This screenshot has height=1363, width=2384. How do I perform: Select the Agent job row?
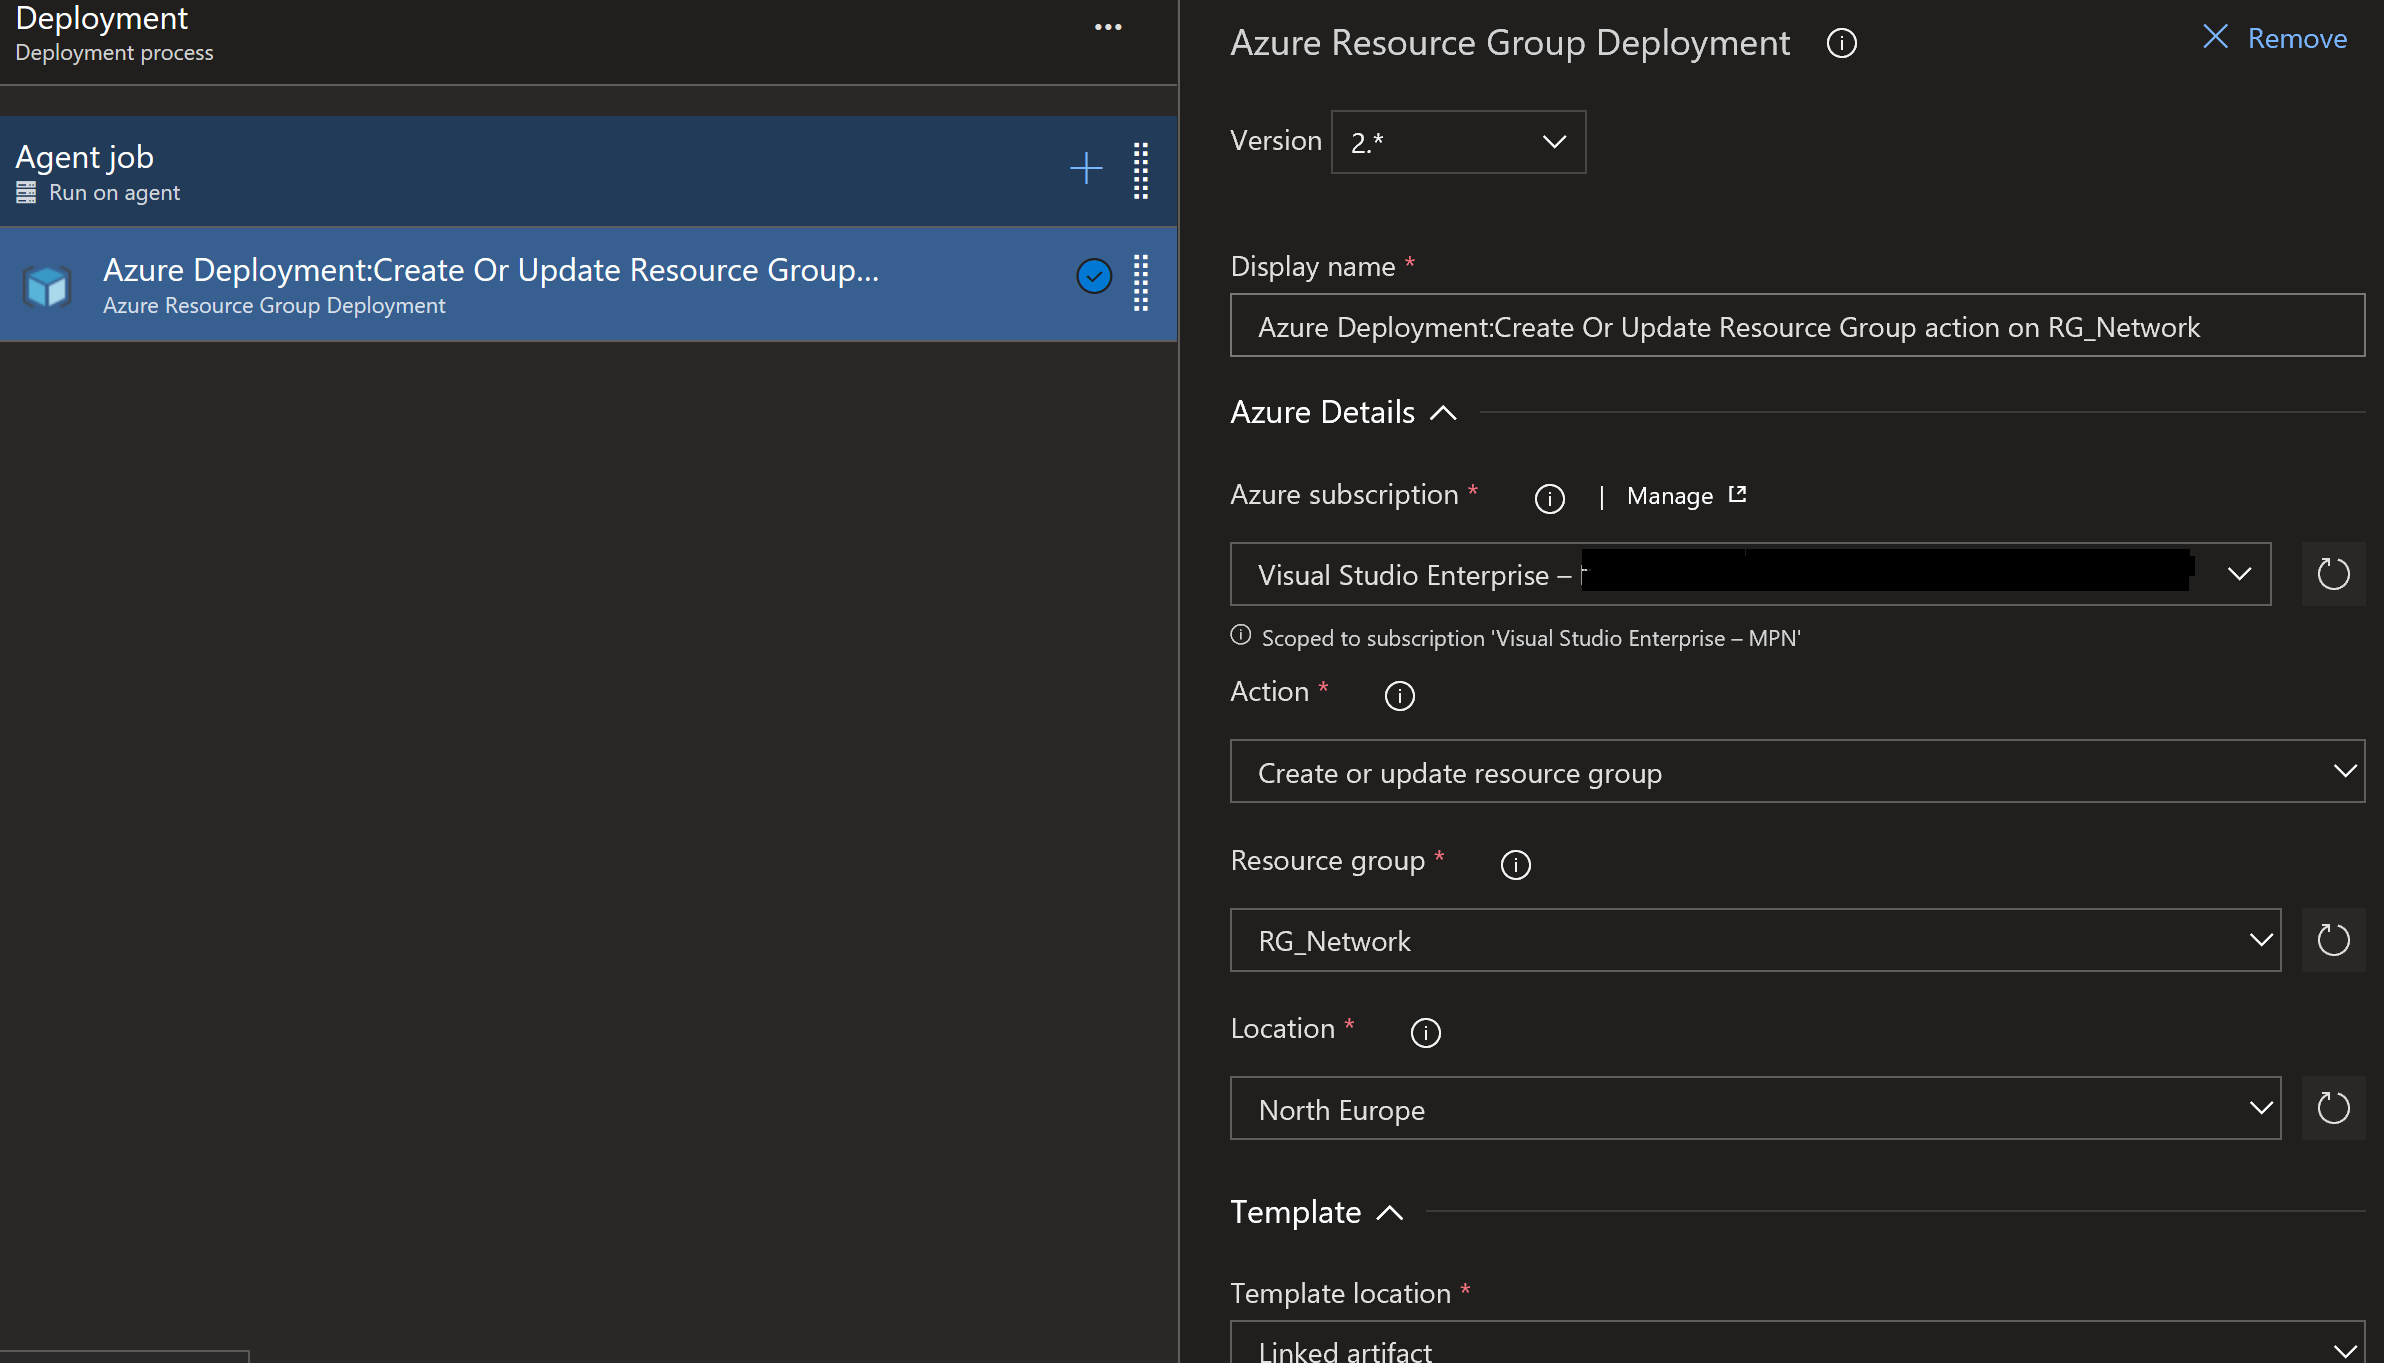tap(588, 171)
